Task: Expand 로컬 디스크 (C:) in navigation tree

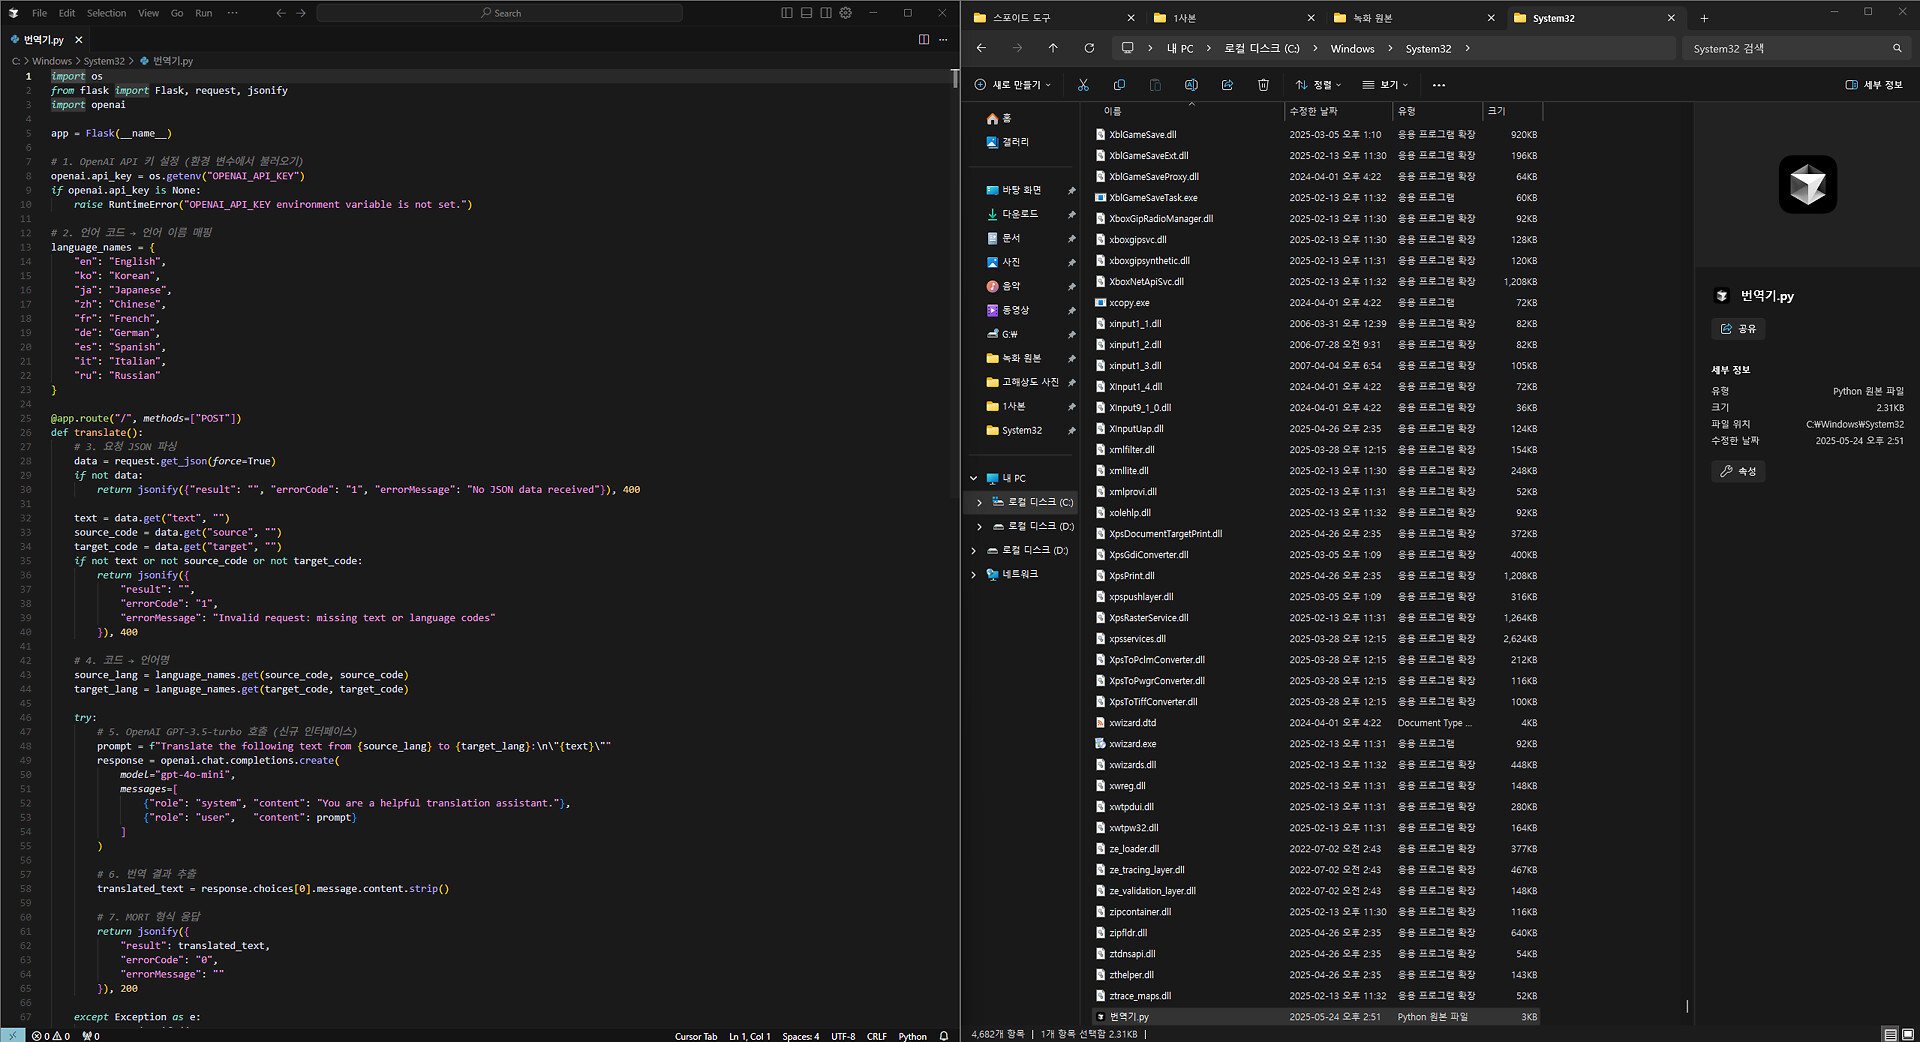Action: click(979, 502)
